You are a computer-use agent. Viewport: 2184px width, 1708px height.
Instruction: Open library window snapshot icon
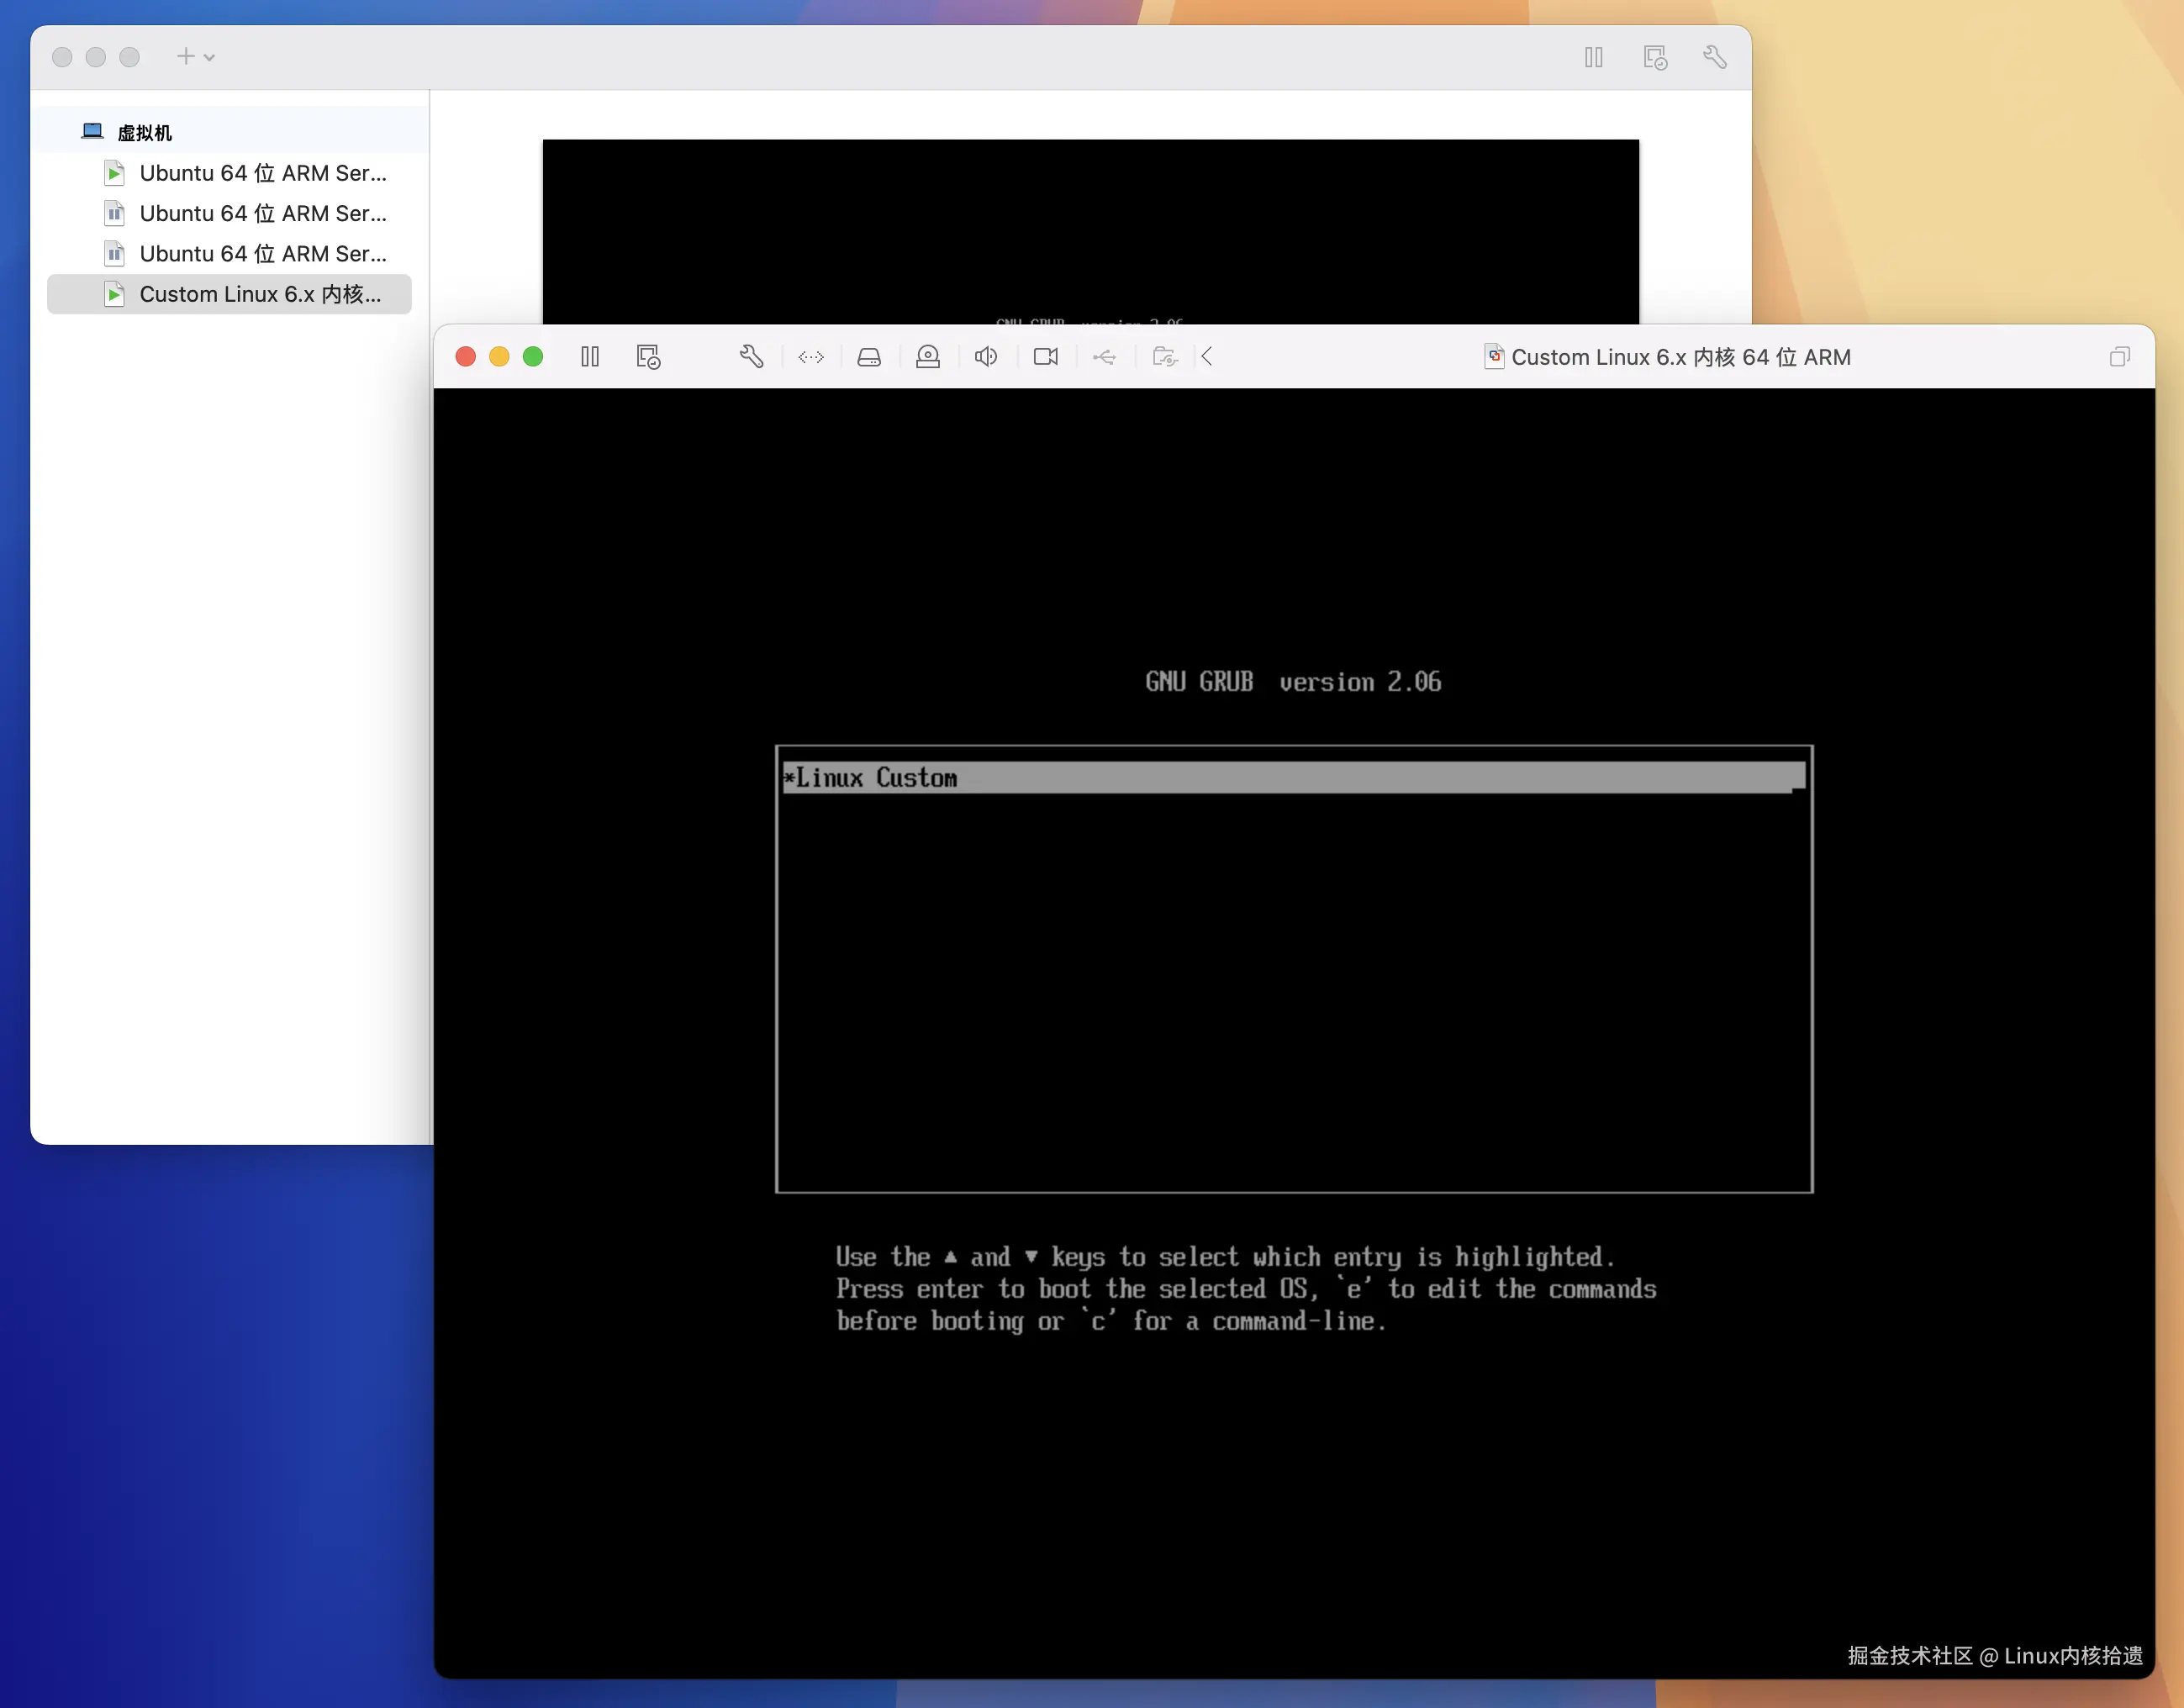click(1655, 57)
